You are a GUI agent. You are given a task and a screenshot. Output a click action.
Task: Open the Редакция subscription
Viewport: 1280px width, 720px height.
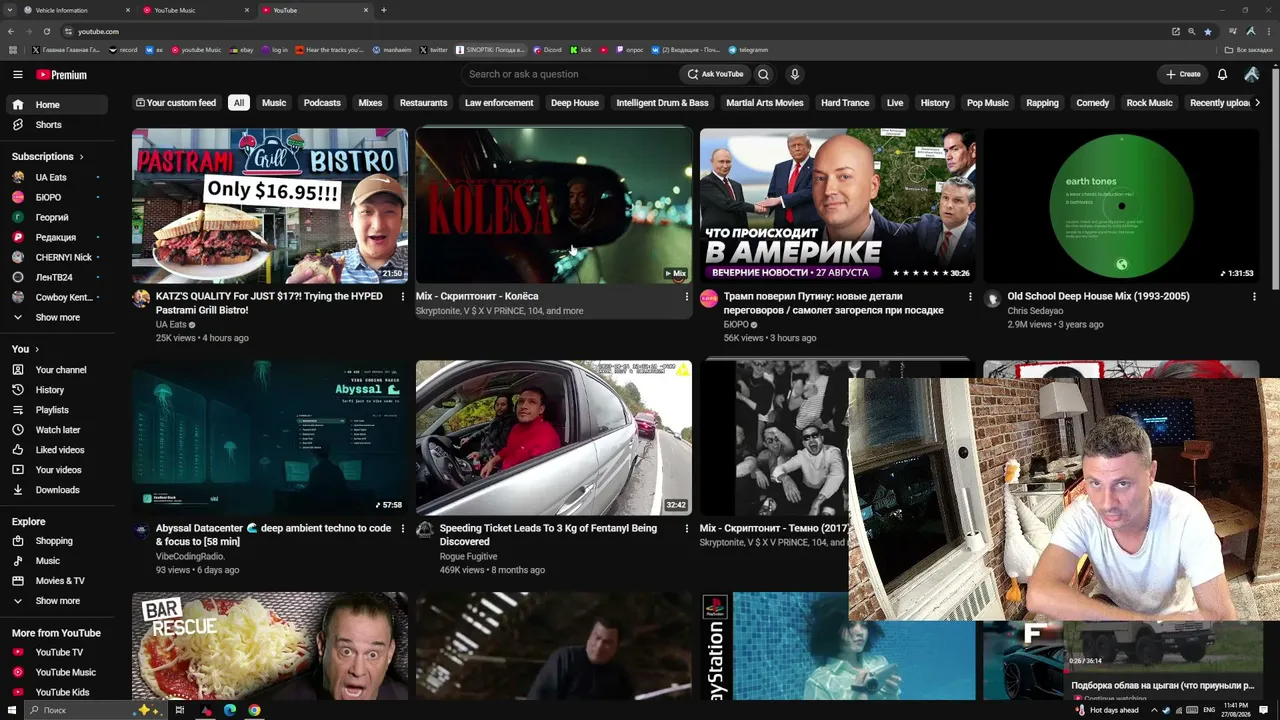[x=55, y=237]
